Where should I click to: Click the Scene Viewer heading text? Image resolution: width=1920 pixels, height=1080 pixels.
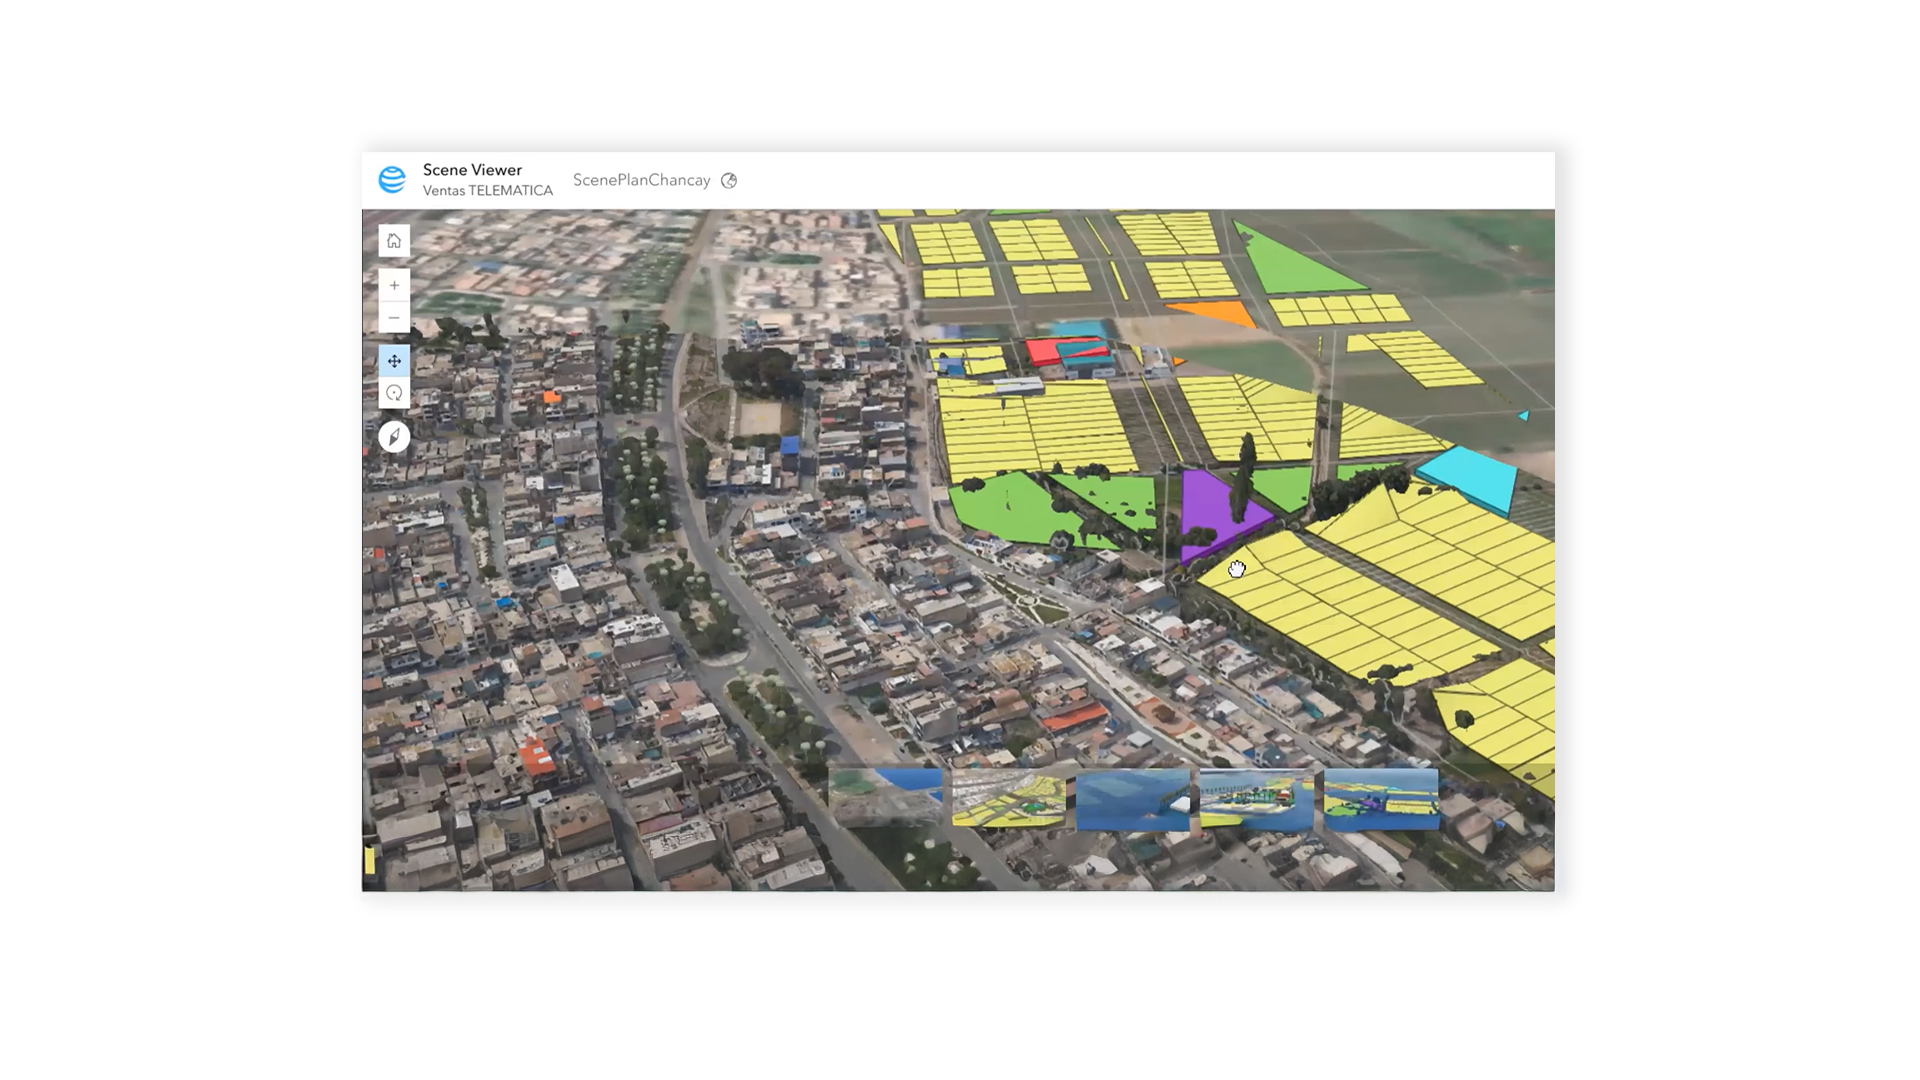point(472,170)
